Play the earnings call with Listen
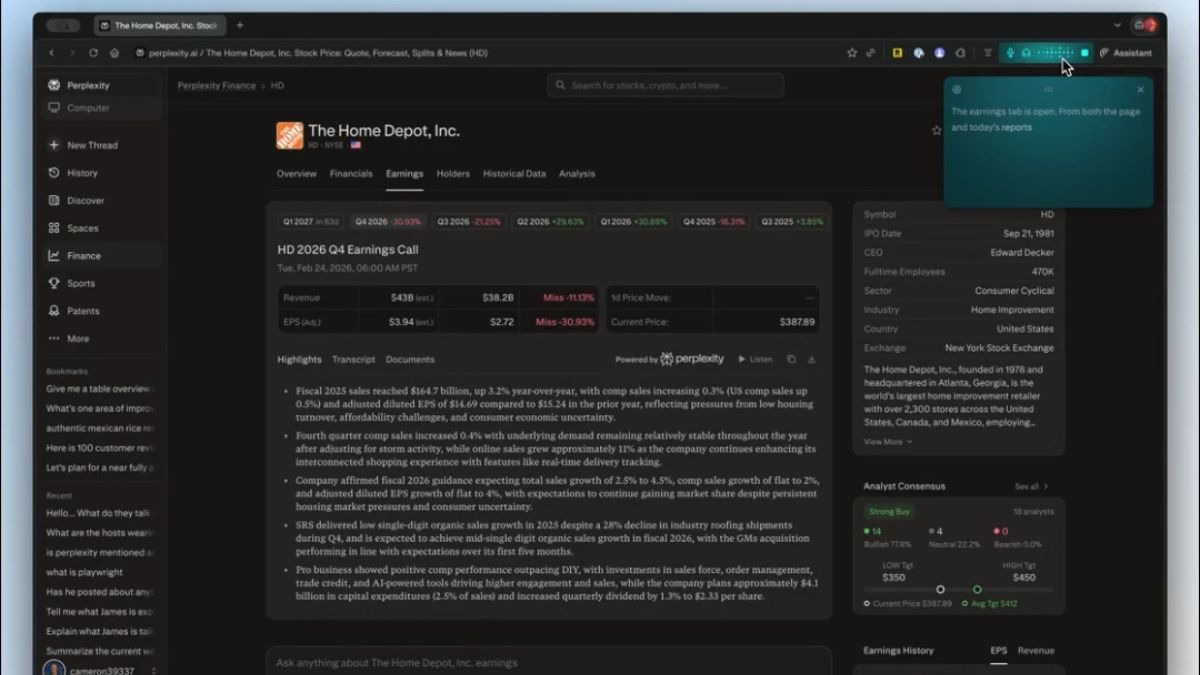 tap(755, 359)
